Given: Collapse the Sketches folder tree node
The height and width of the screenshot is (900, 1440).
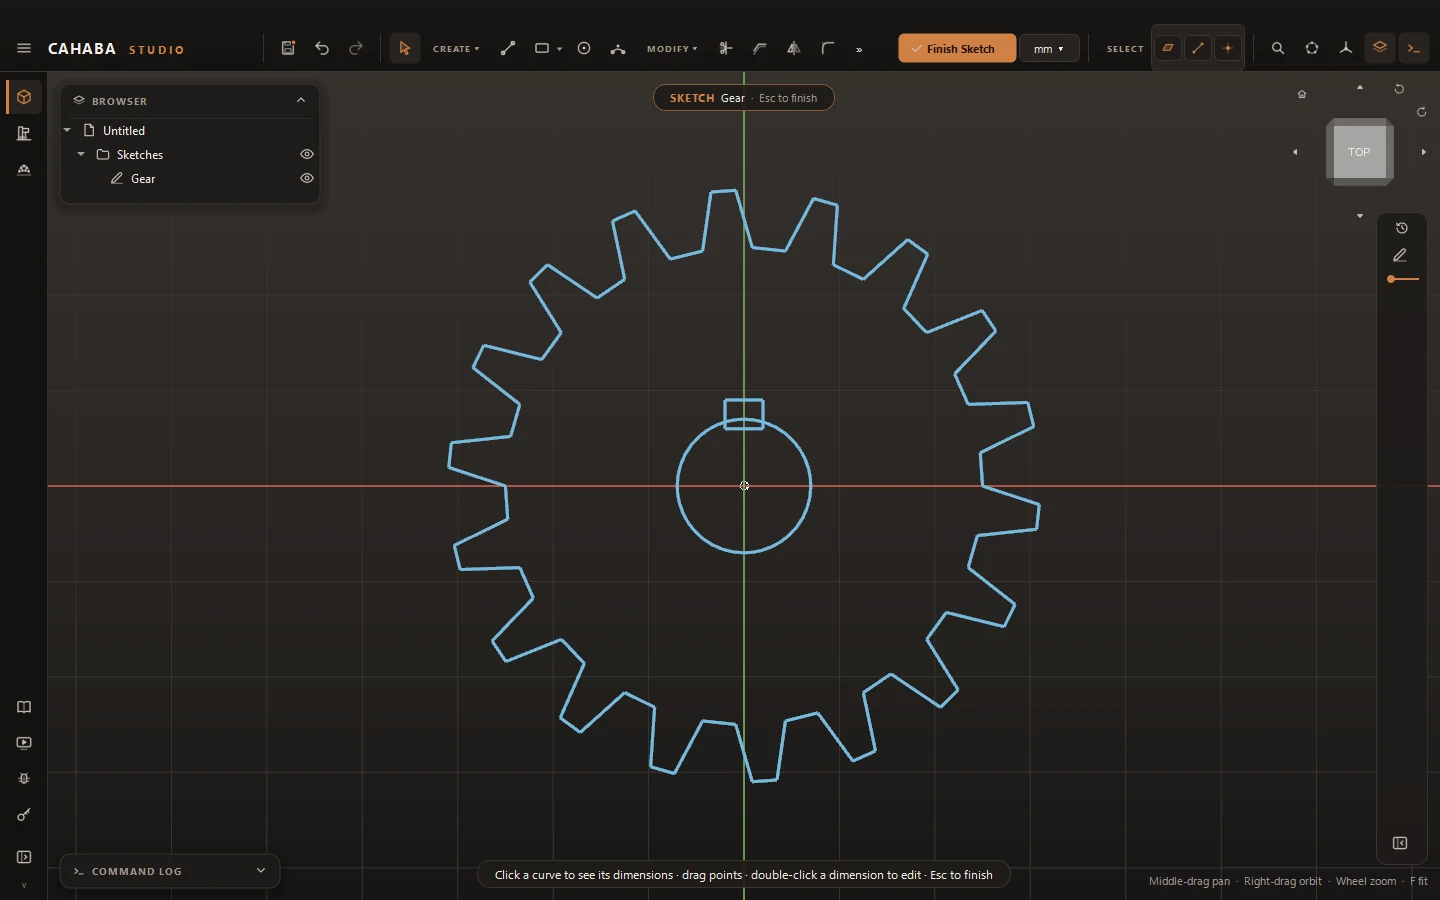Looking at the screenshot, I should (x=81, y=154).
